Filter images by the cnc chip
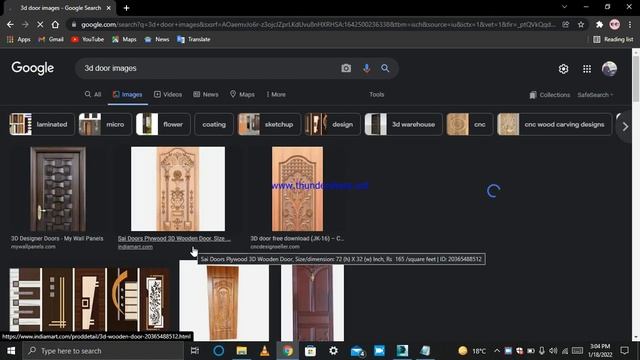 470,124
